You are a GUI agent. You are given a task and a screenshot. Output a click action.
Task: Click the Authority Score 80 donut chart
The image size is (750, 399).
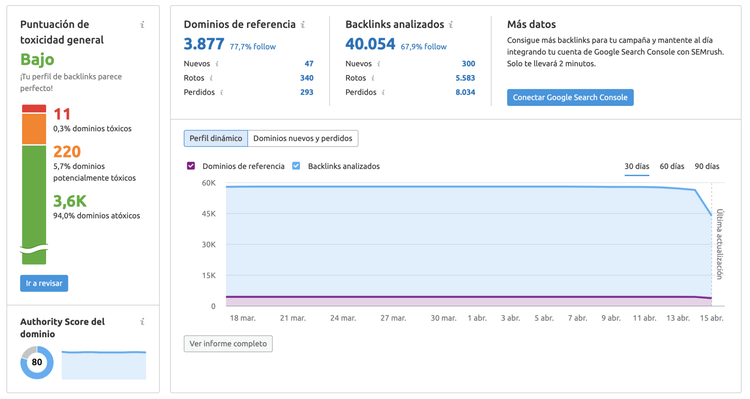37,362
